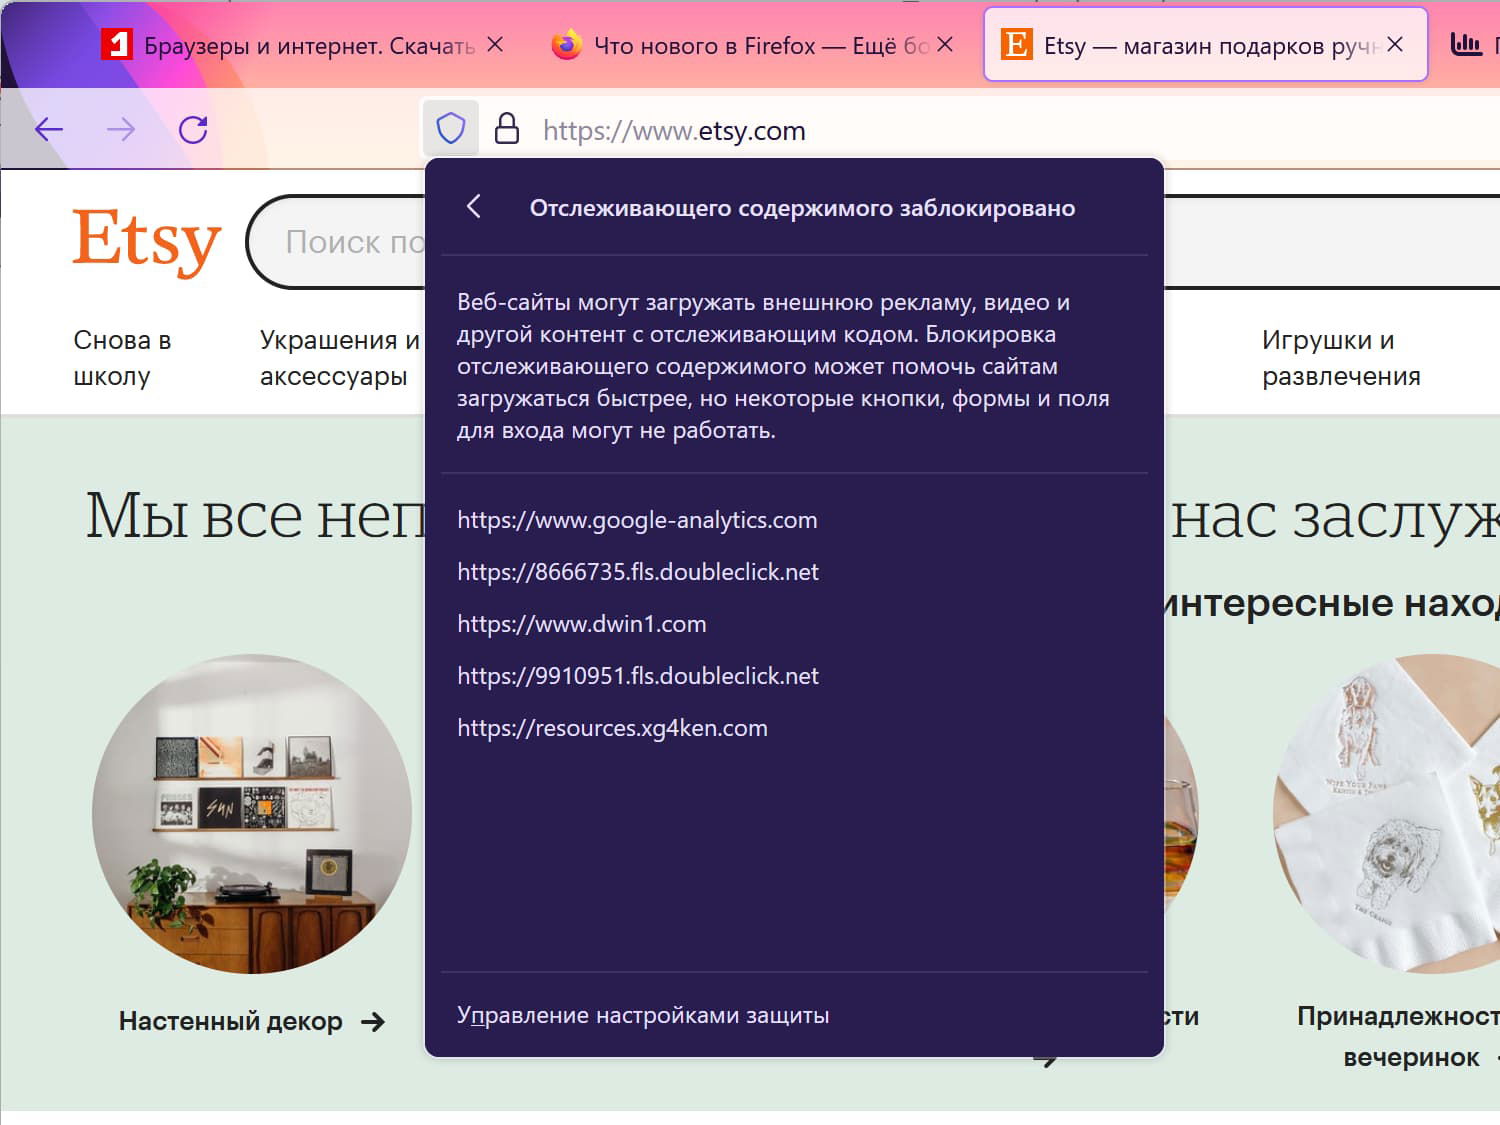This screenshot has width=1500, height=1125.
Task: Click panel title 'Отслеживающего содержимого заблокировано'
Action: (803, 208)
